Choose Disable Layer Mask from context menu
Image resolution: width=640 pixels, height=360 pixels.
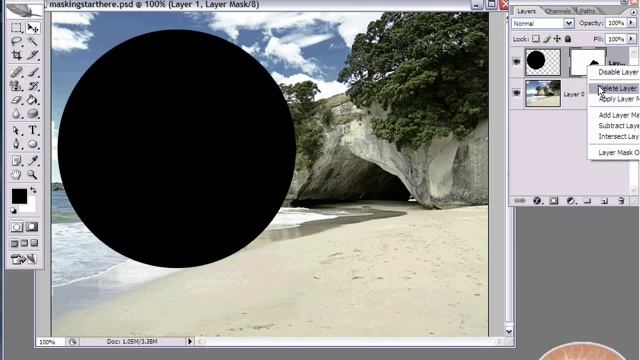pyautogui.click(x=614, y=72)
